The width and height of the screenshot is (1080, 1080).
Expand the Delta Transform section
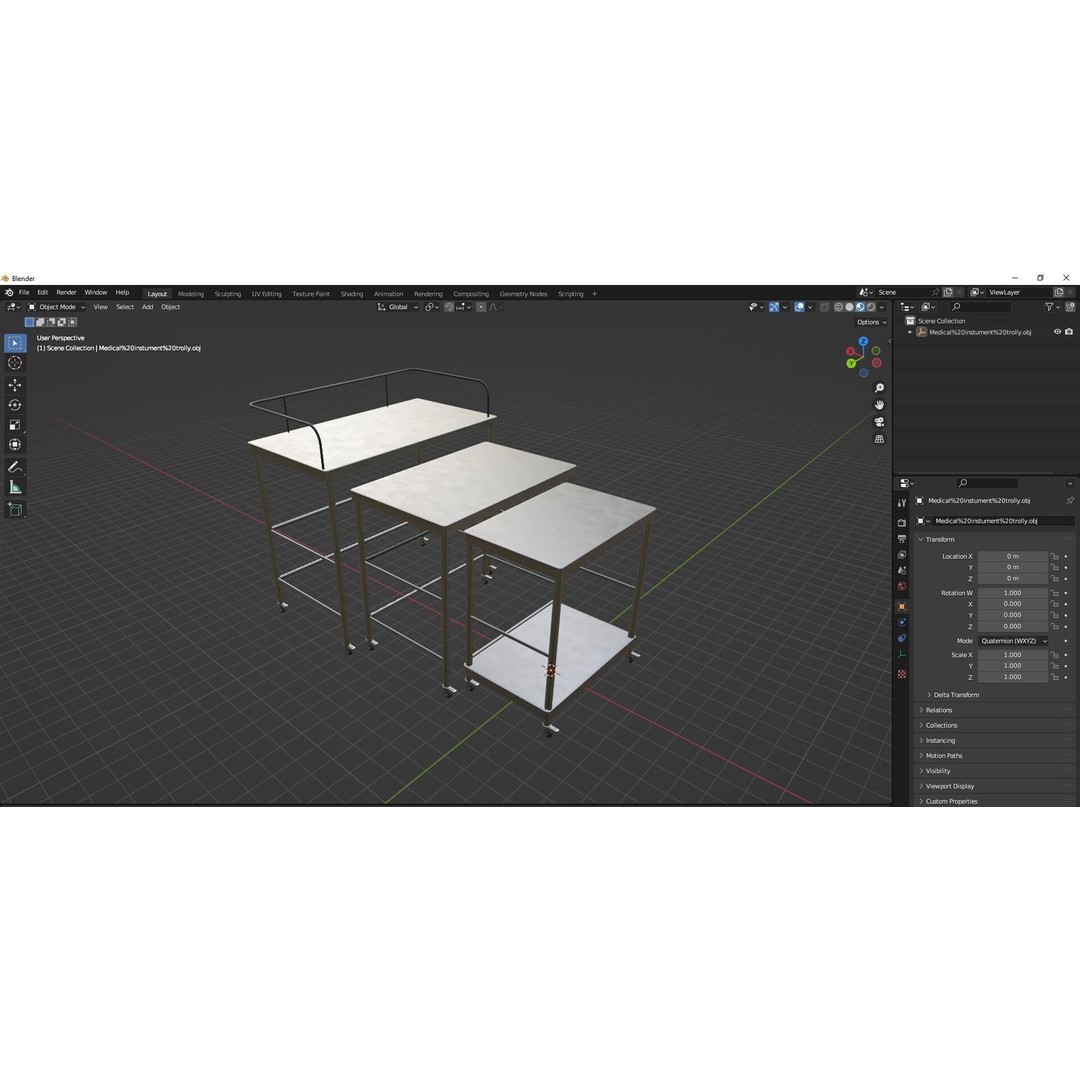(954, 695)
